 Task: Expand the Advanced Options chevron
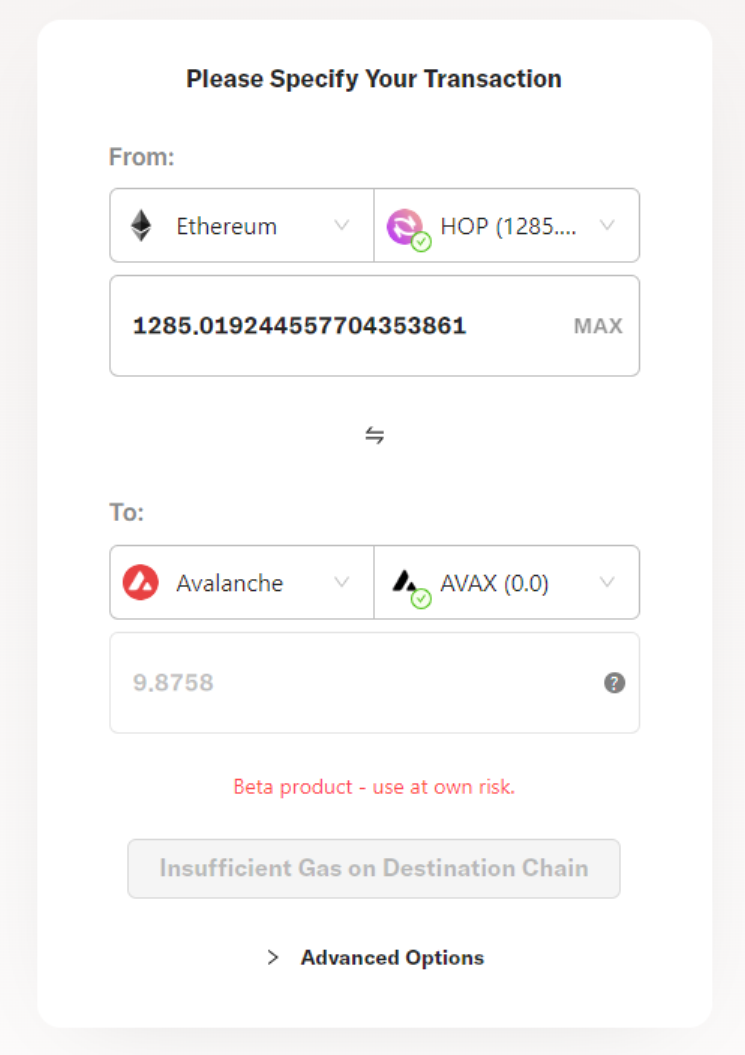[x=273, y=958]
